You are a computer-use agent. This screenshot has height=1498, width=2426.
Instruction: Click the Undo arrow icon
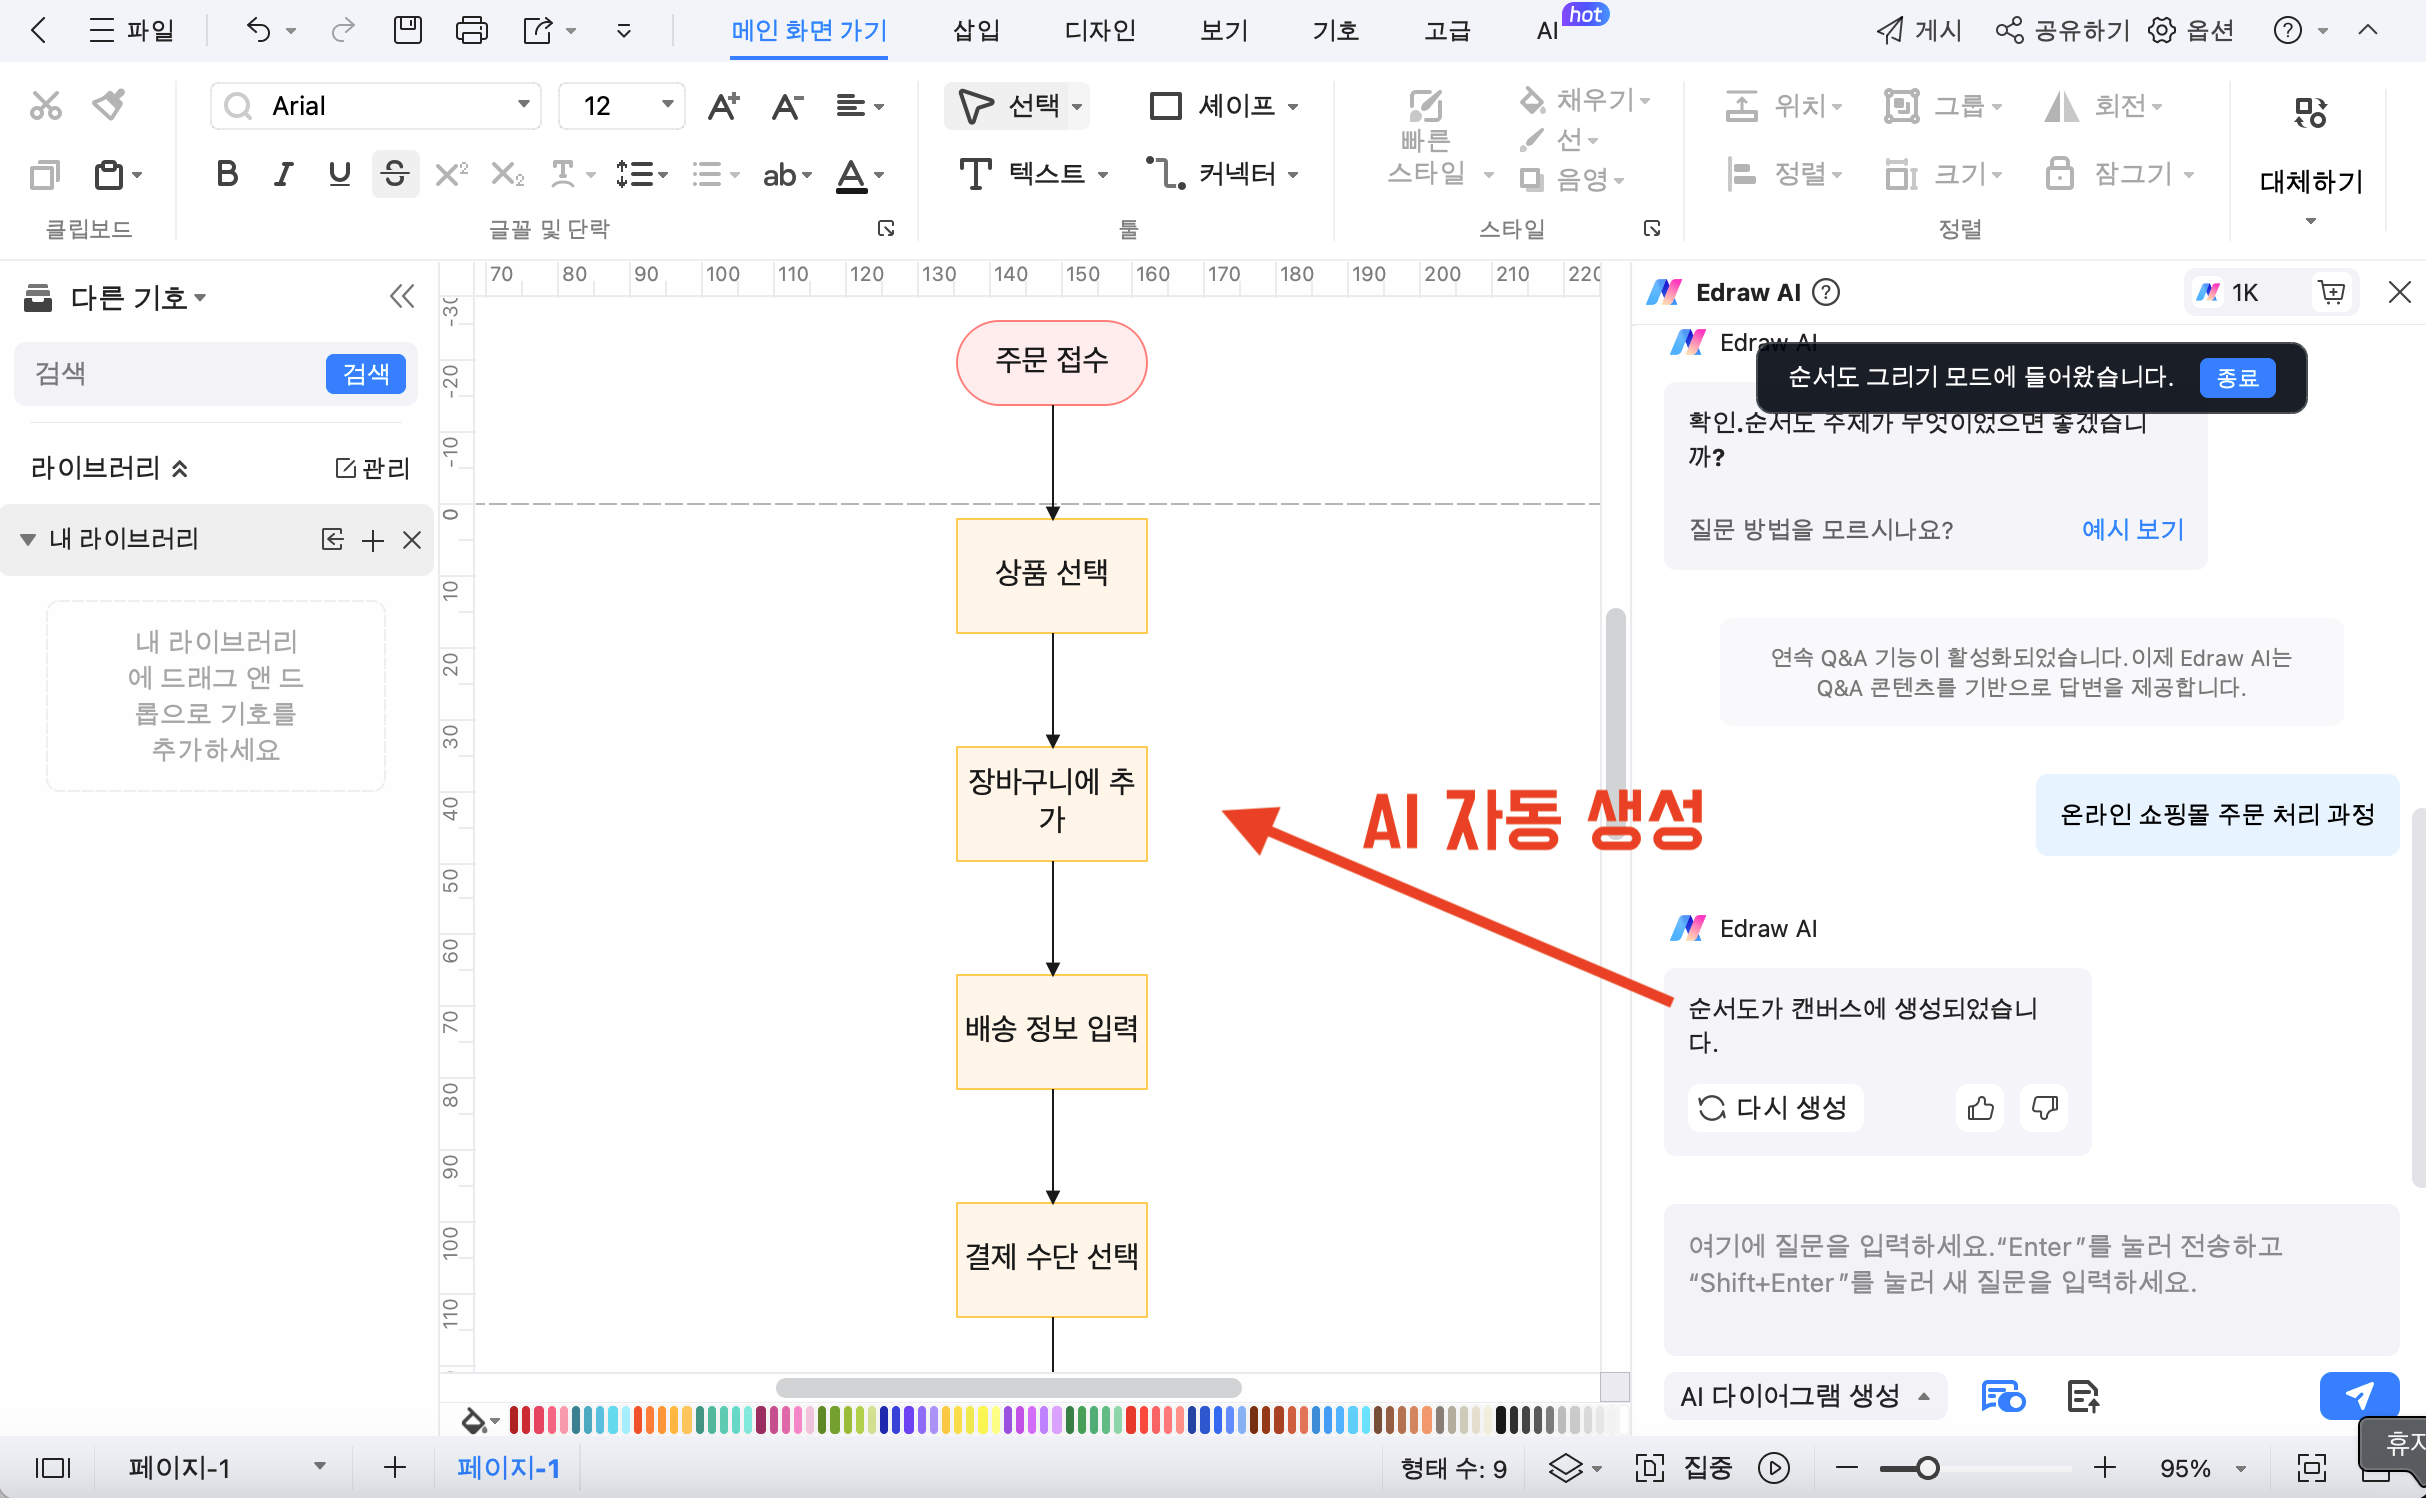[258, 31]
